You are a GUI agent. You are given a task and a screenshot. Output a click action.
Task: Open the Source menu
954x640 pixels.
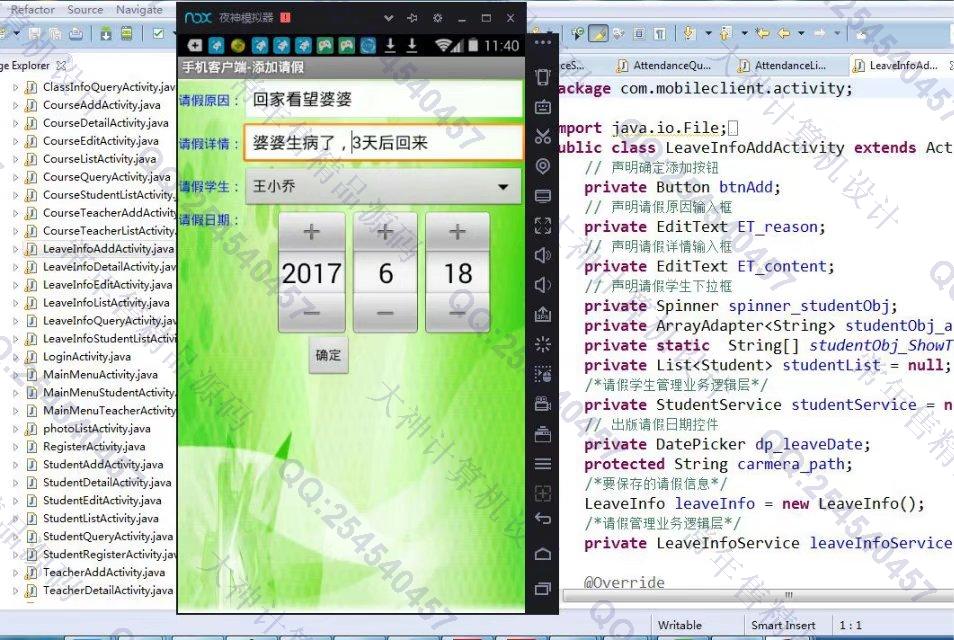[x=85, y=10]
